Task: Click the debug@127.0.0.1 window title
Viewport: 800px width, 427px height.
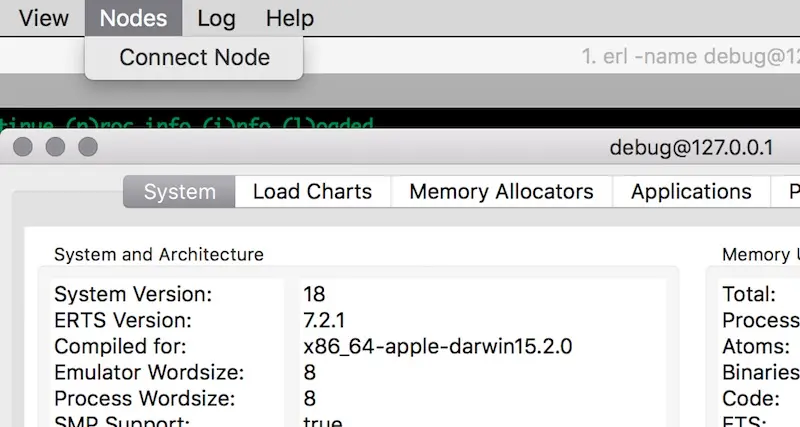Action: pos(691,147)
